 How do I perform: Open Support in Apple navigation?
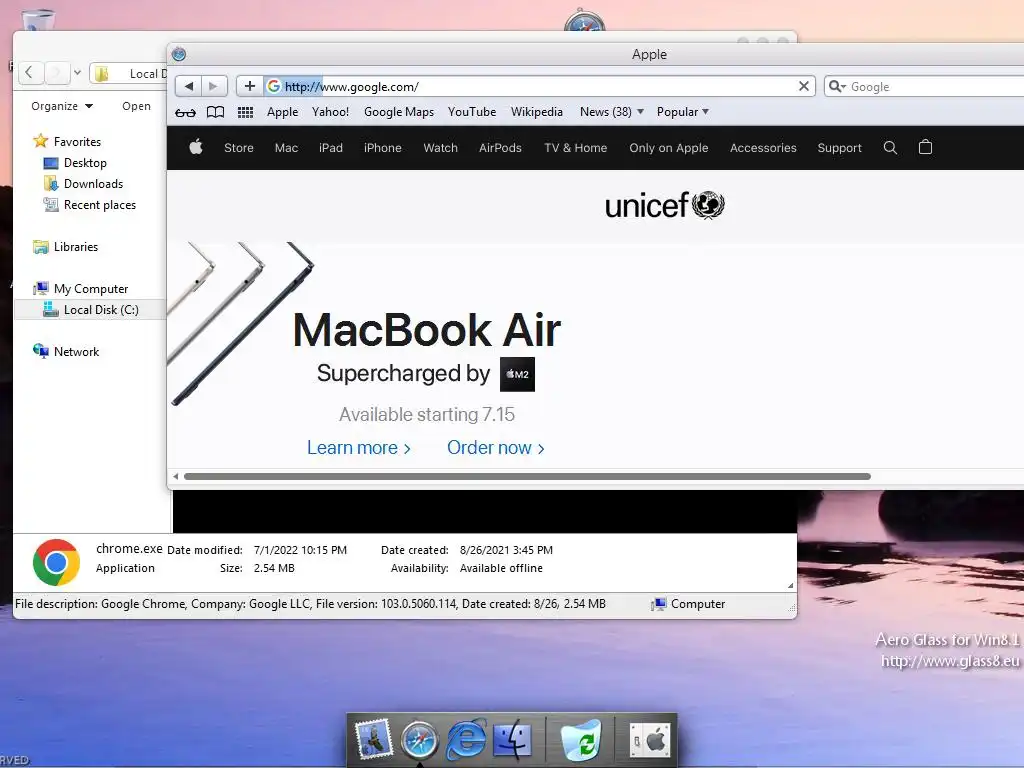point(839,148)
